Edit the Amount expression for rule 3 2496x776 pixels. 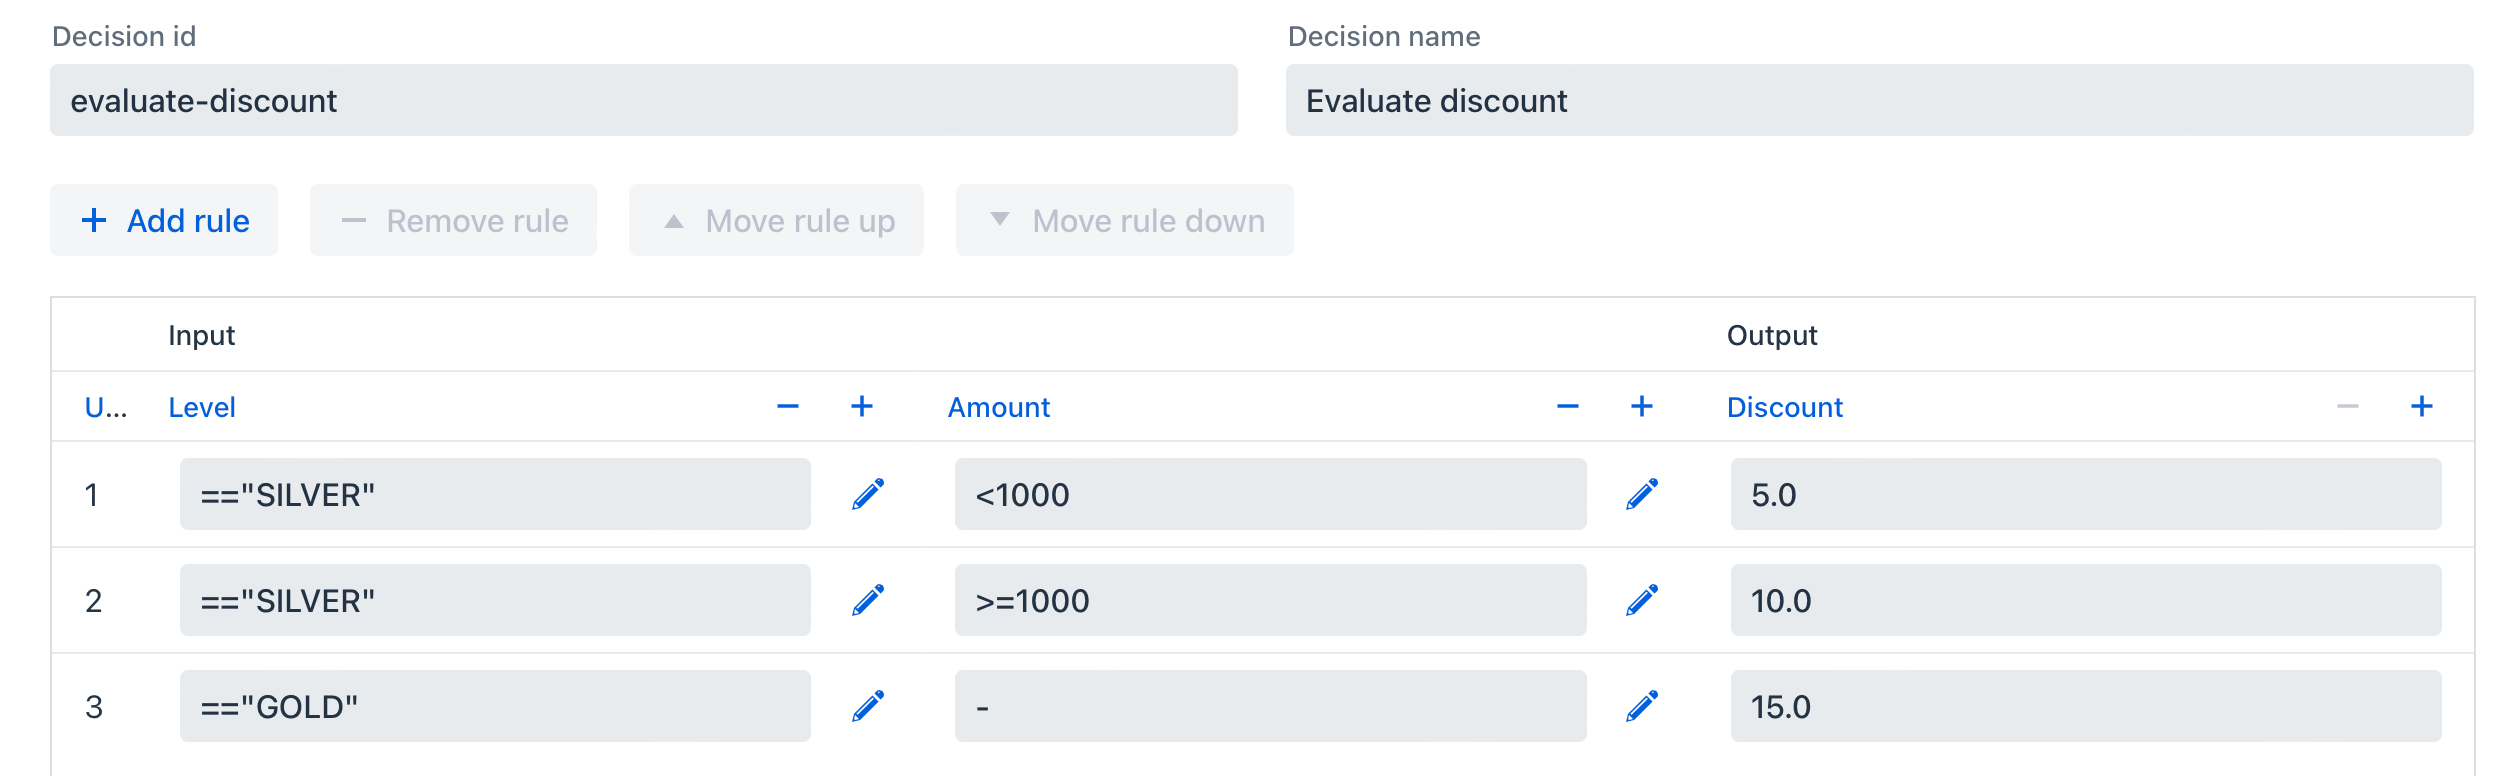click(x=1643, y=705)
